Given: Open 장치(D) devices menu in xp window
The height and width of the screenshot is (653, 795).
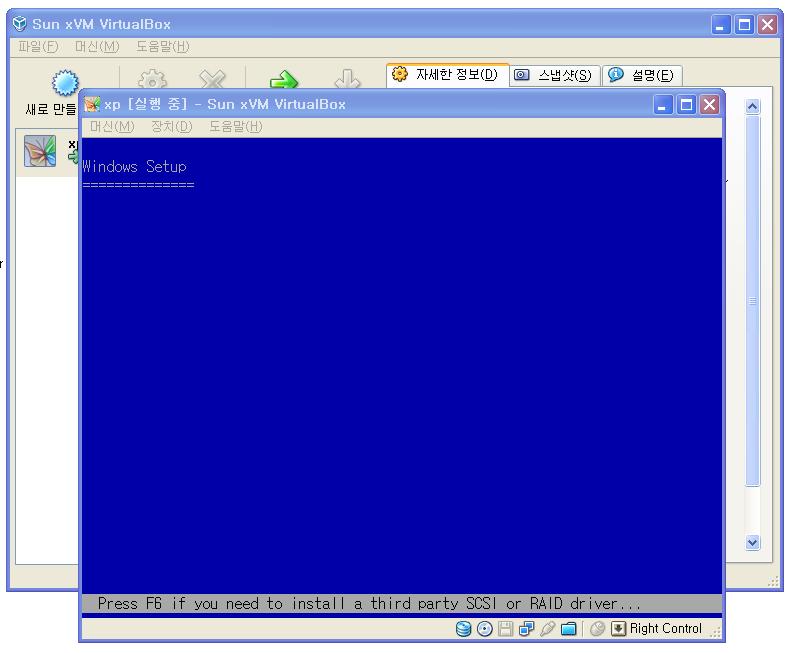Looking at the screenshot, I should tap(171, 126).
